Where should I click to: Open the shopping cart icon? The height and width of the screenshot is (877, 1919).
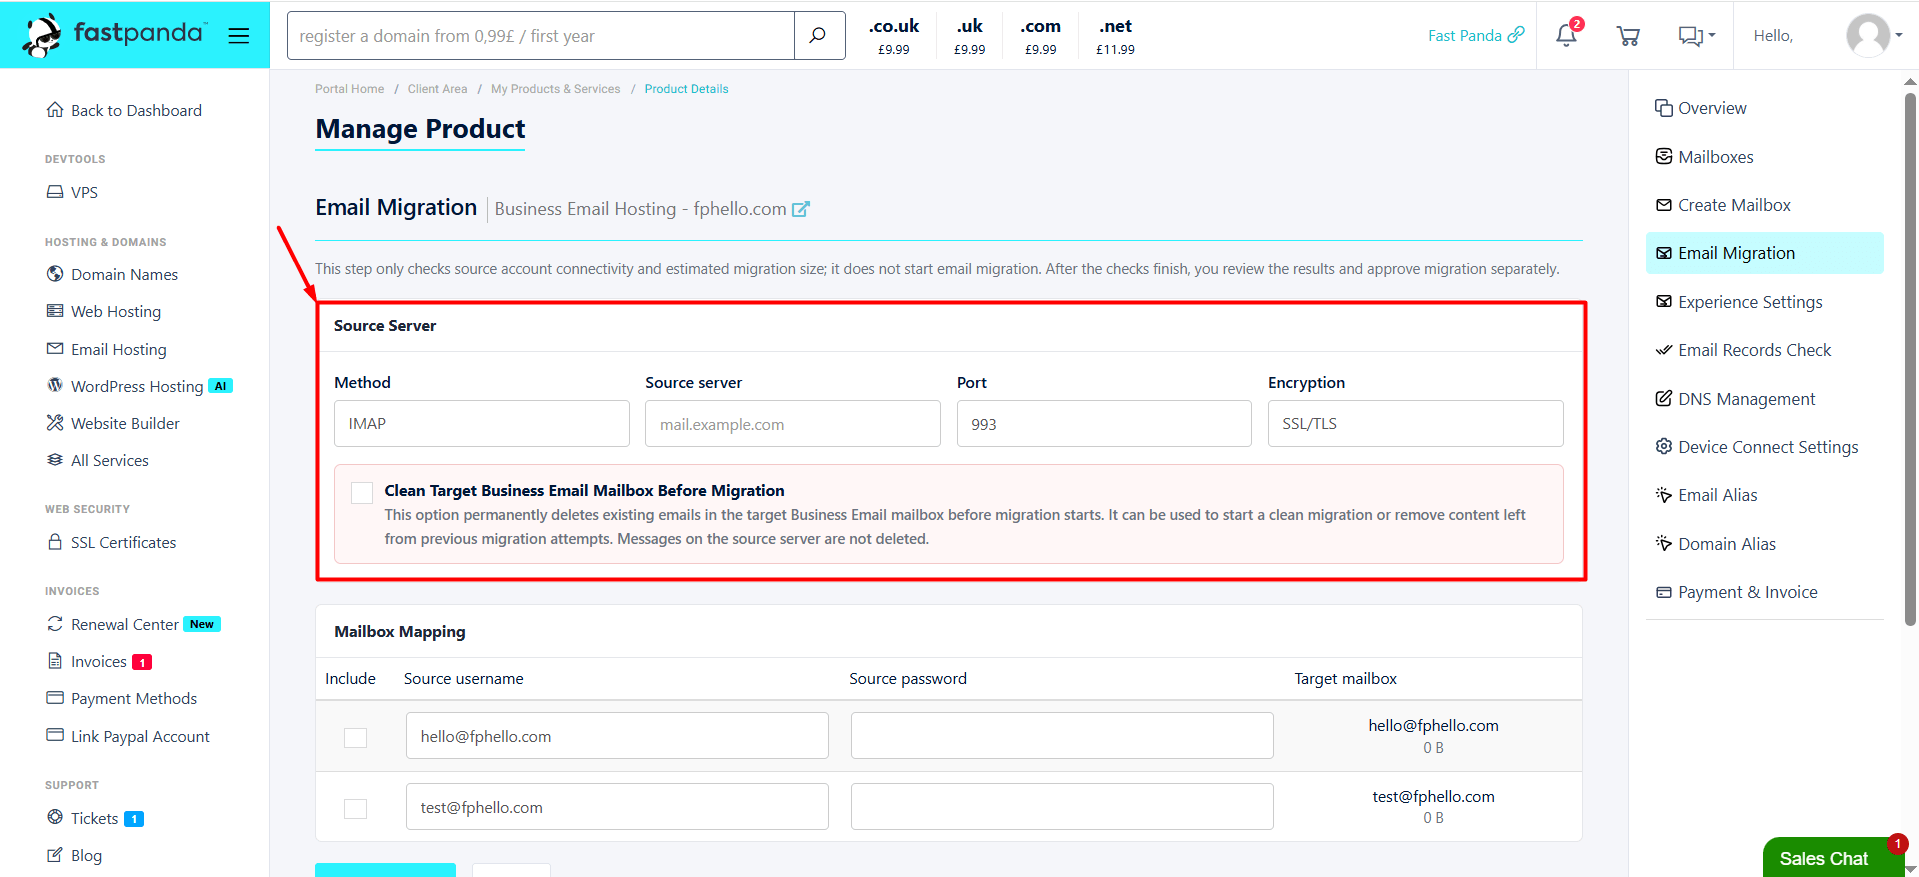(1628, 36)
